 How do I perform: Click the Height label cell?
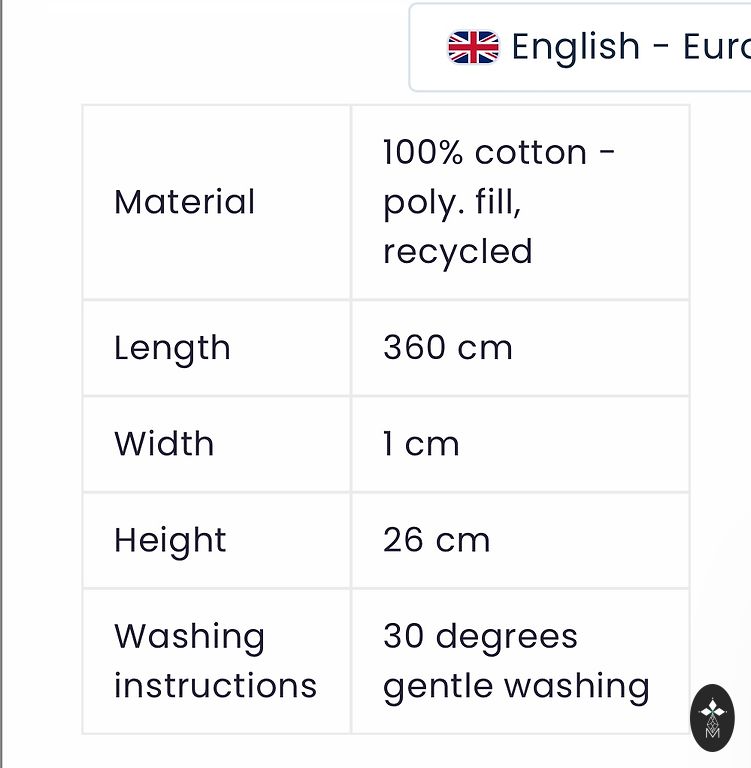coord(170,541)
